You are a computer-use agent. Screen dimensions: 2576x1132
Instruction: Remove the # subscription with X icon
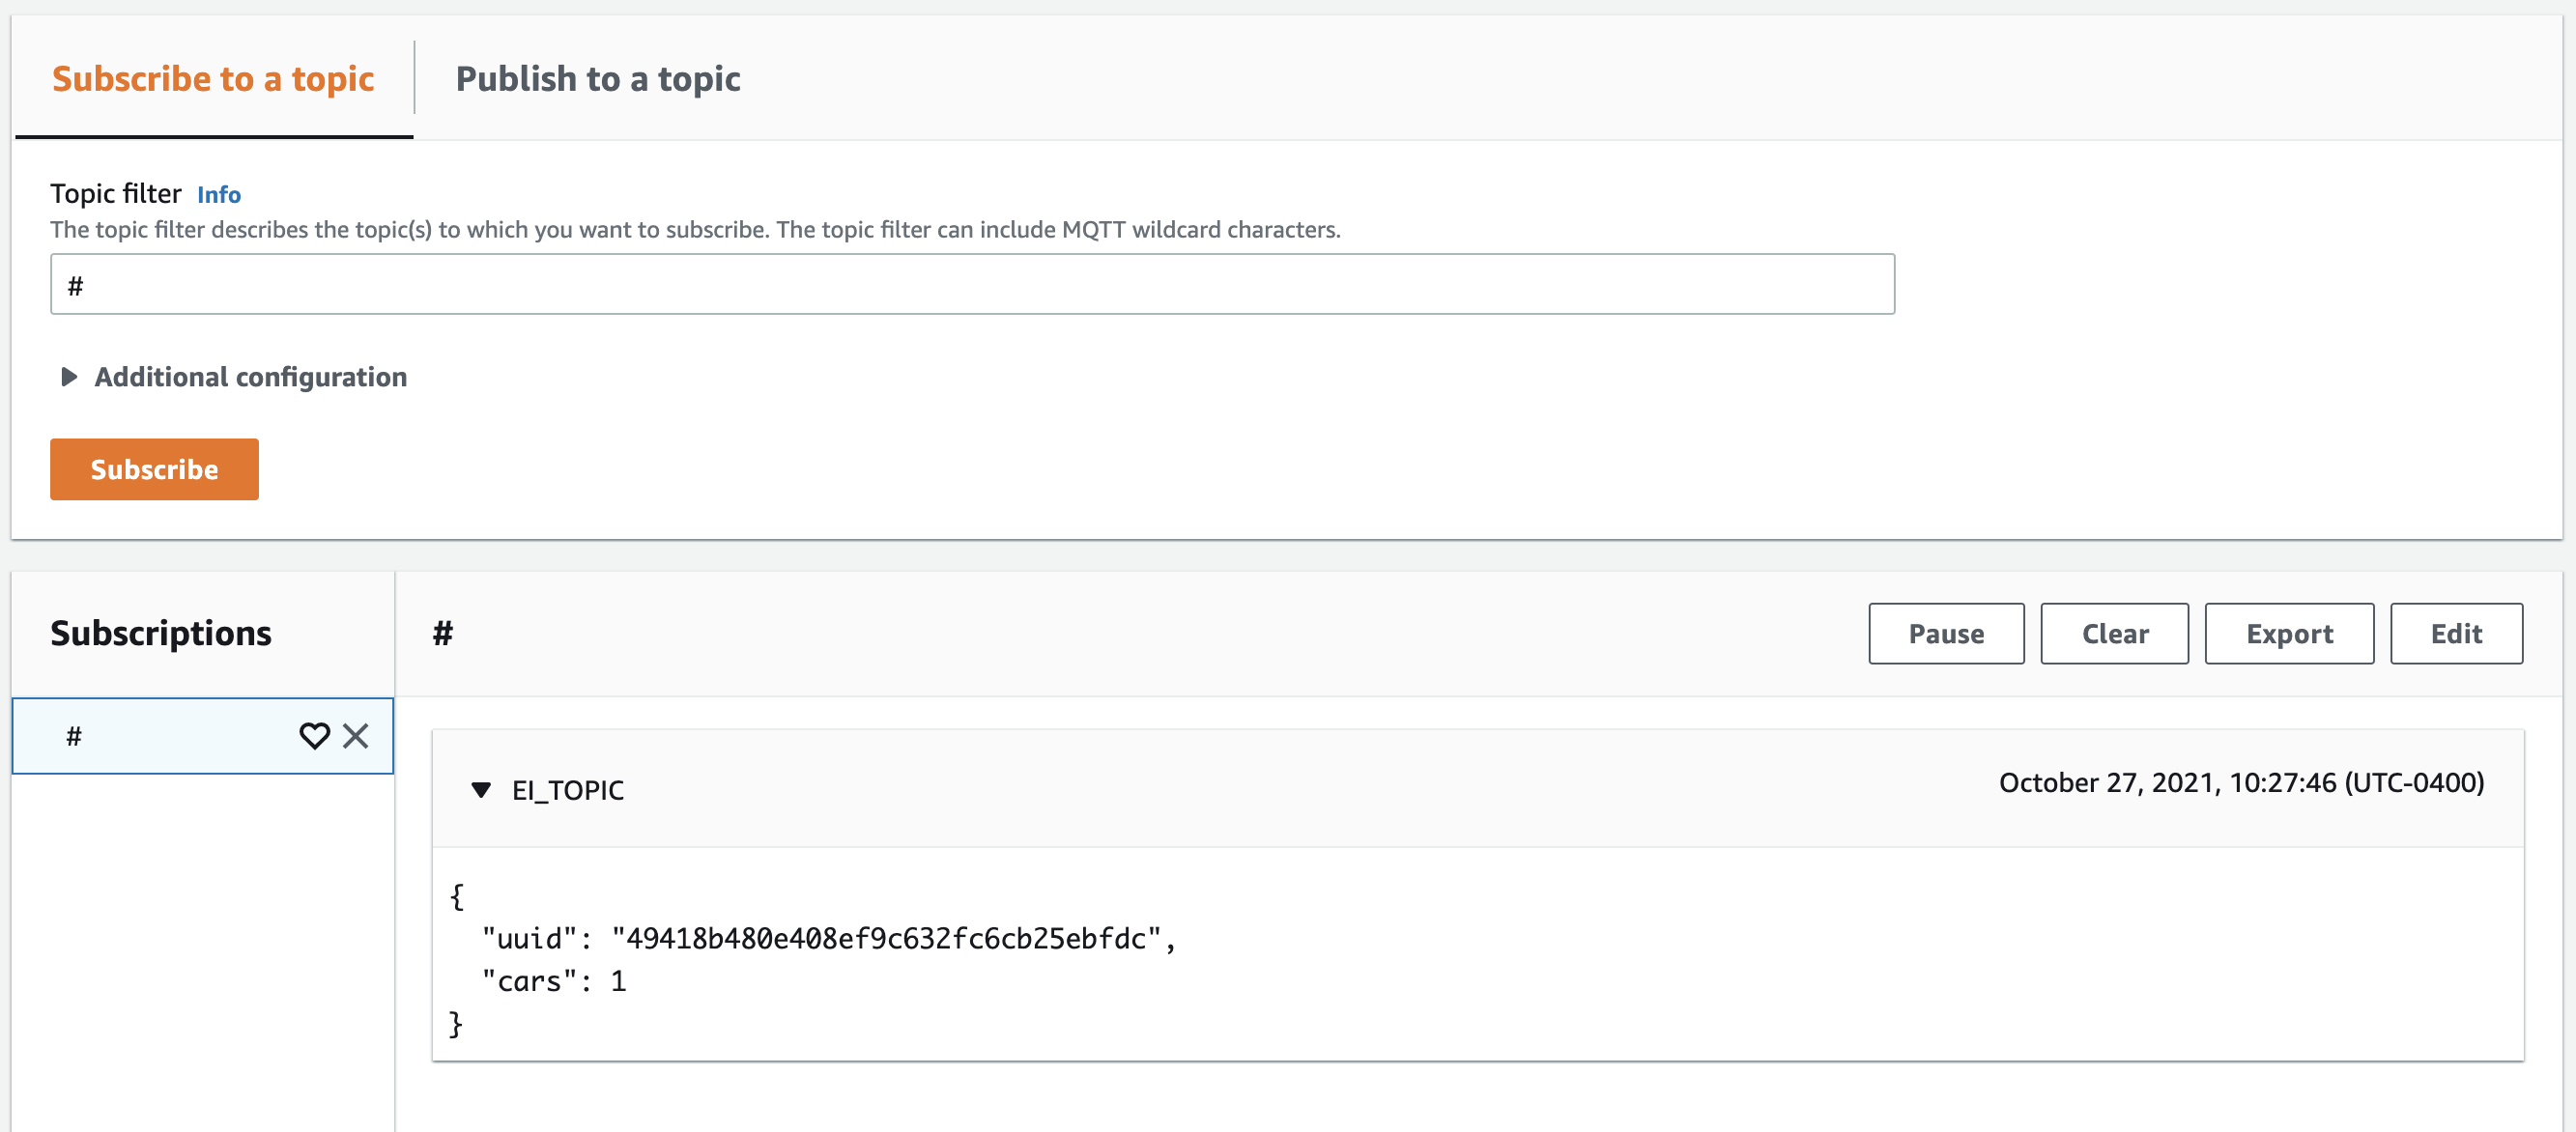pyautogui.click(x=355, y=736)
